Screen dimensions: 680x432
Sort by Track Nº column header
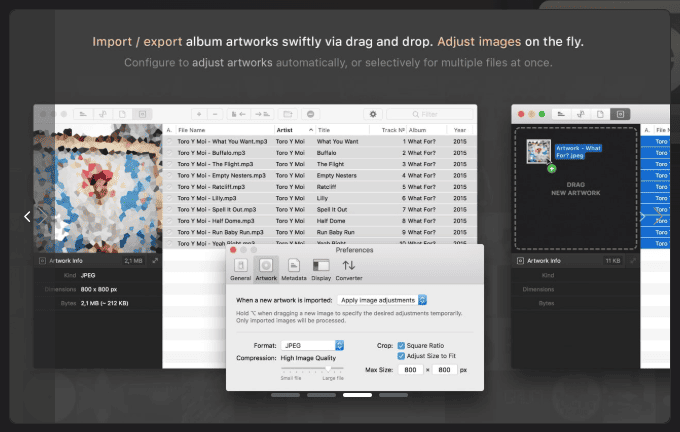coord(388,130)
